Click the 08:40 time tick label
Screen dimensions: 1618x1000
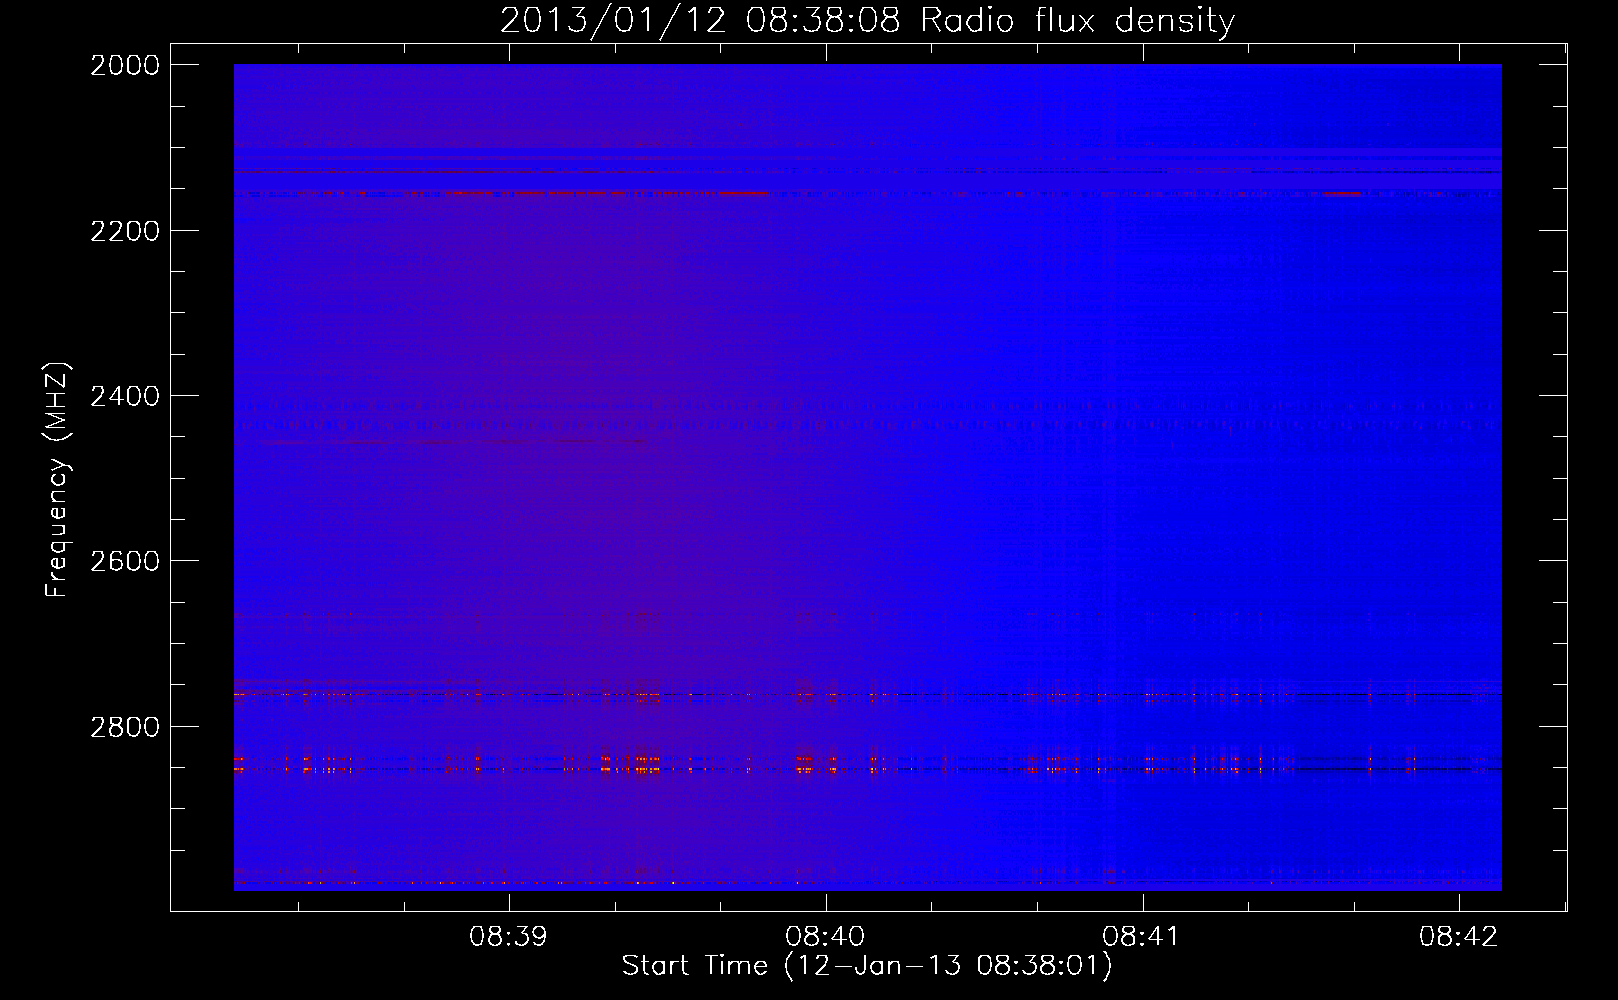coord(825,937)
